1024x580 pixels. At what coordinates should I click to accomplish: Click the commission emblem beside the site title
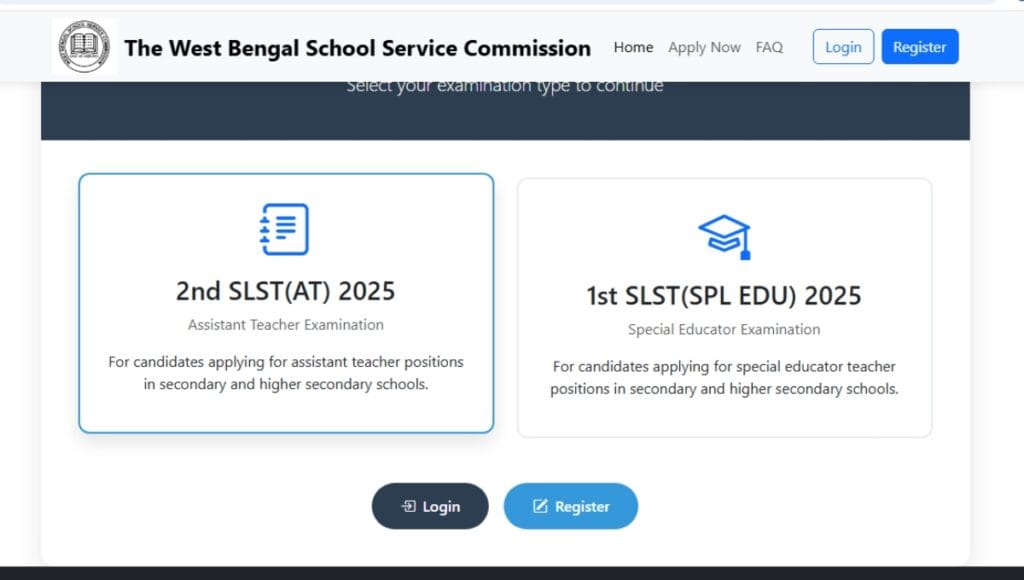[84, 46]
